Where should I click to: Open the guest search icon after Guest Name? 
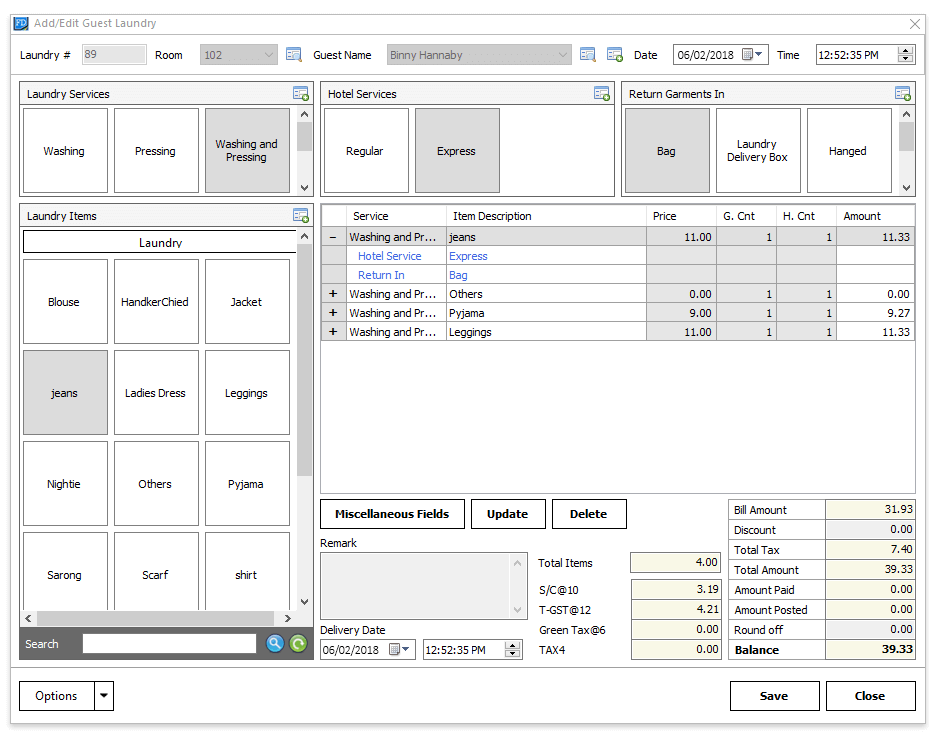[587, 55]
